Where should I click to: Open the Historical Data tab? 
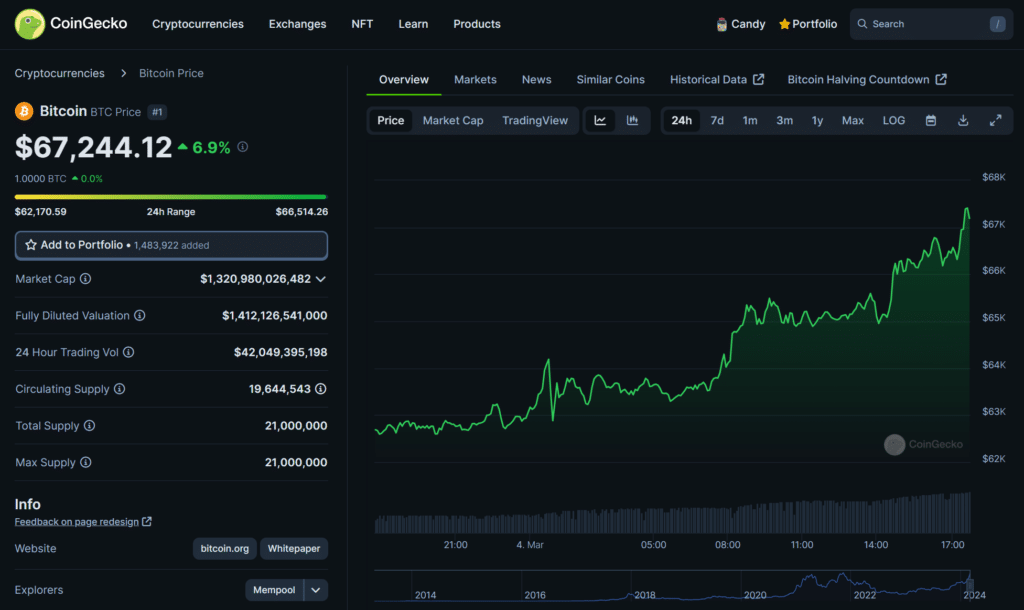click(x=716, y=80)
